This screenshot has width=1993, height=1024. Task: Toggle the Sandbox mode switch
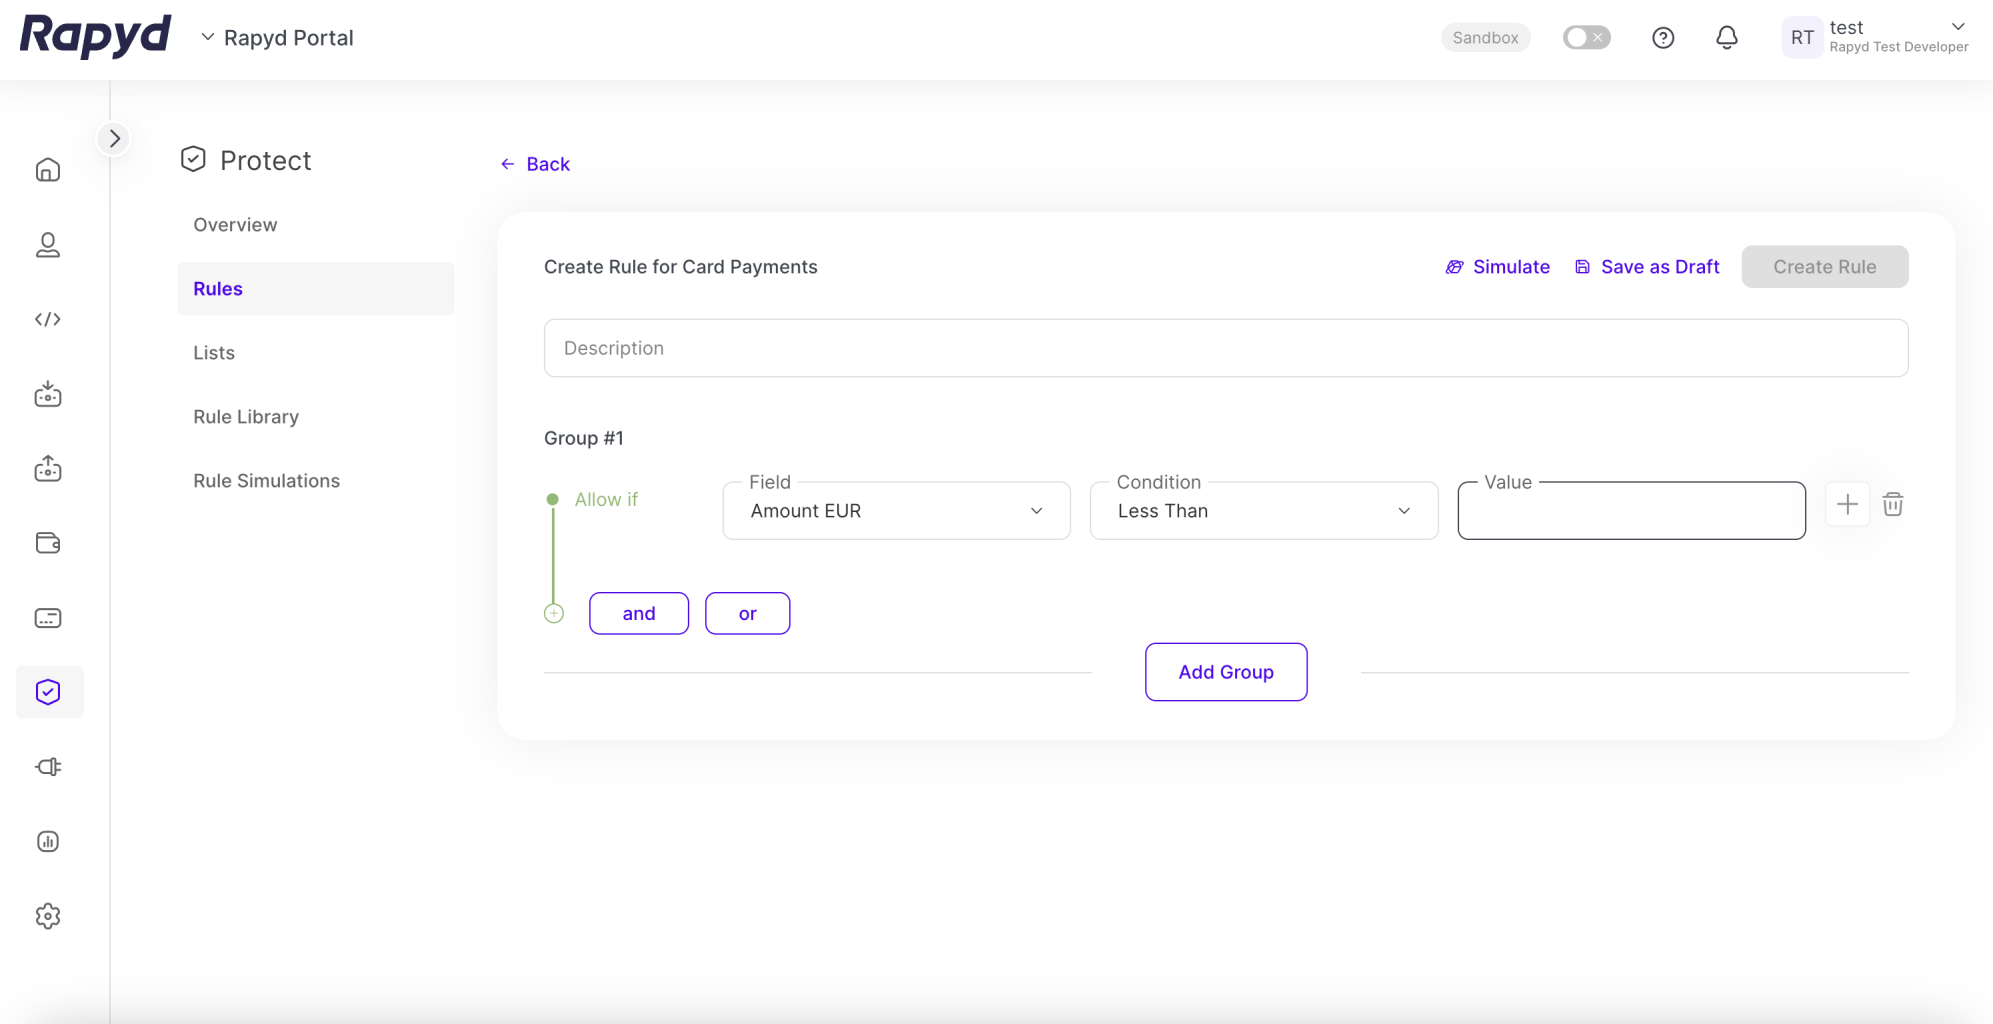(1586, 38)
